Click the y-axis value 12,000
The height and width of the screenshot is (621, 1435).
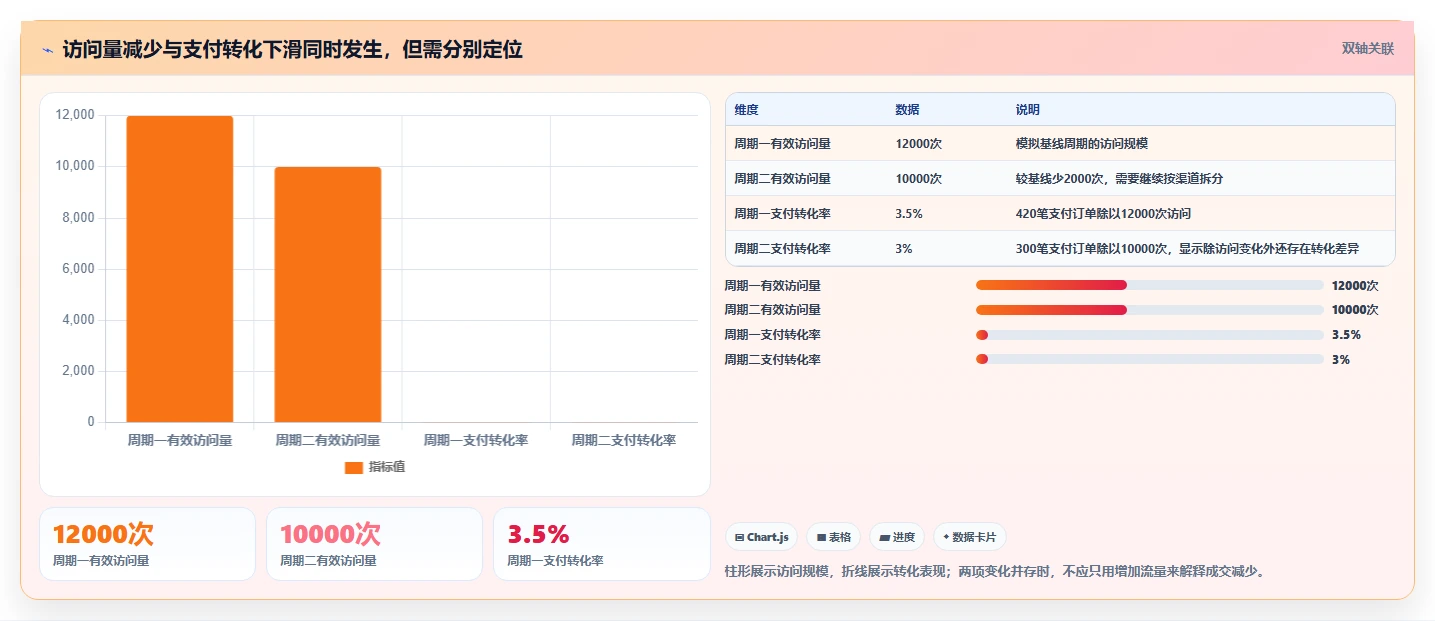[76, 115]
